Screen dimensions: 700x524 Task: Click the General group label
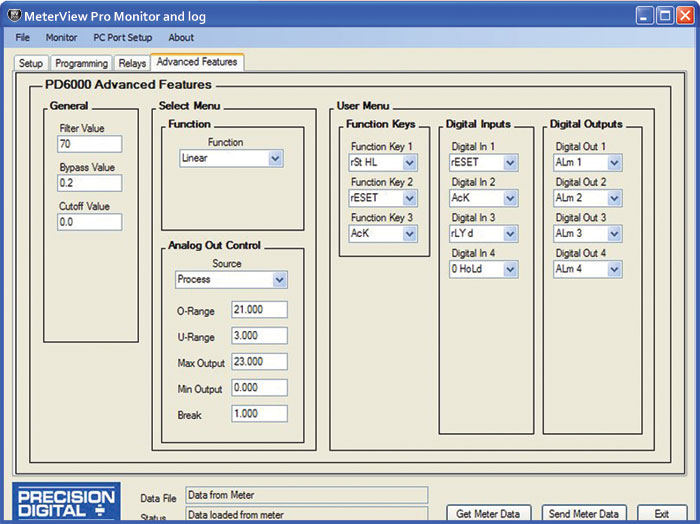[69, 106]
